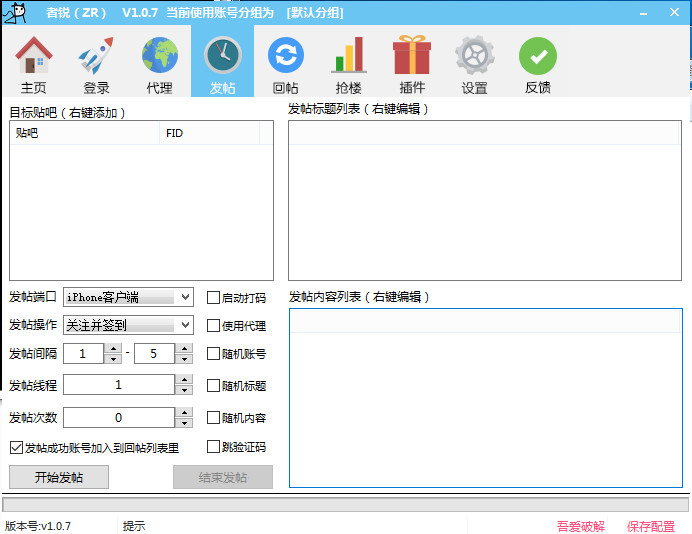Click the cat logo in title bar
Viewport: 692px width, 534px height.
15,13
